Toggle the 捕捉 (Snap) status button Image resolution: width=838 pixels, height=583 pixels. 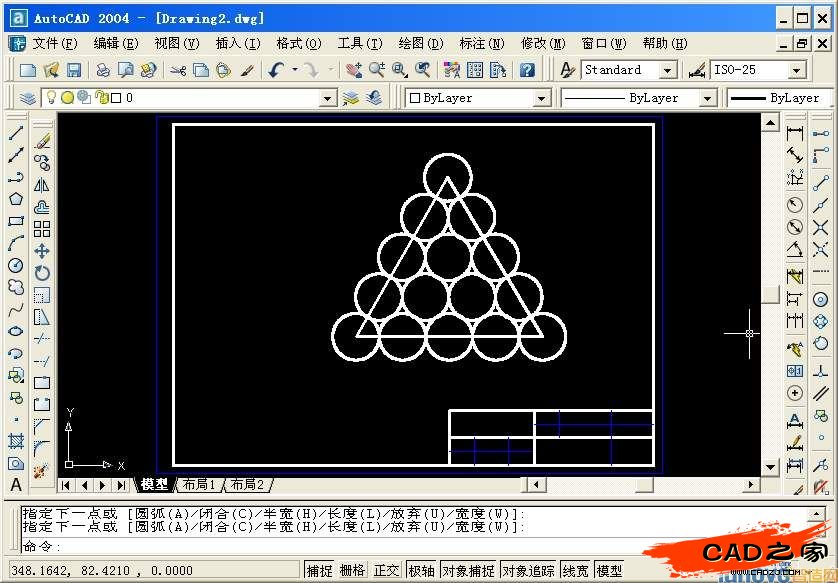(x=320, y=571)
